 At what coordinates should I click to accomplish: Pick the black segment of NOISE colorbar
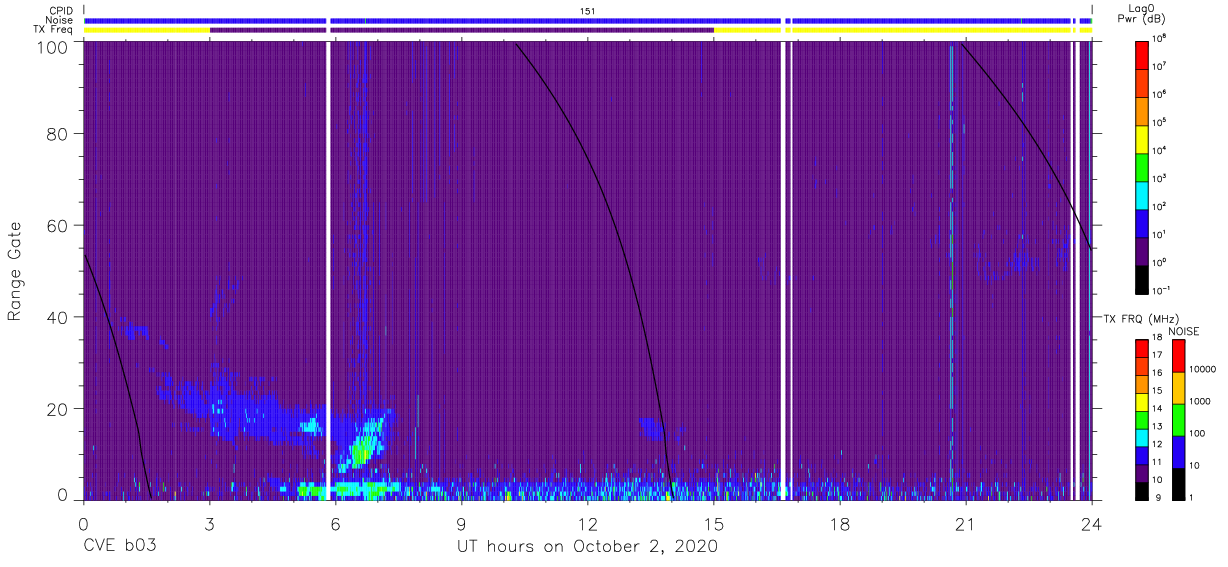tap(1178, 482)
